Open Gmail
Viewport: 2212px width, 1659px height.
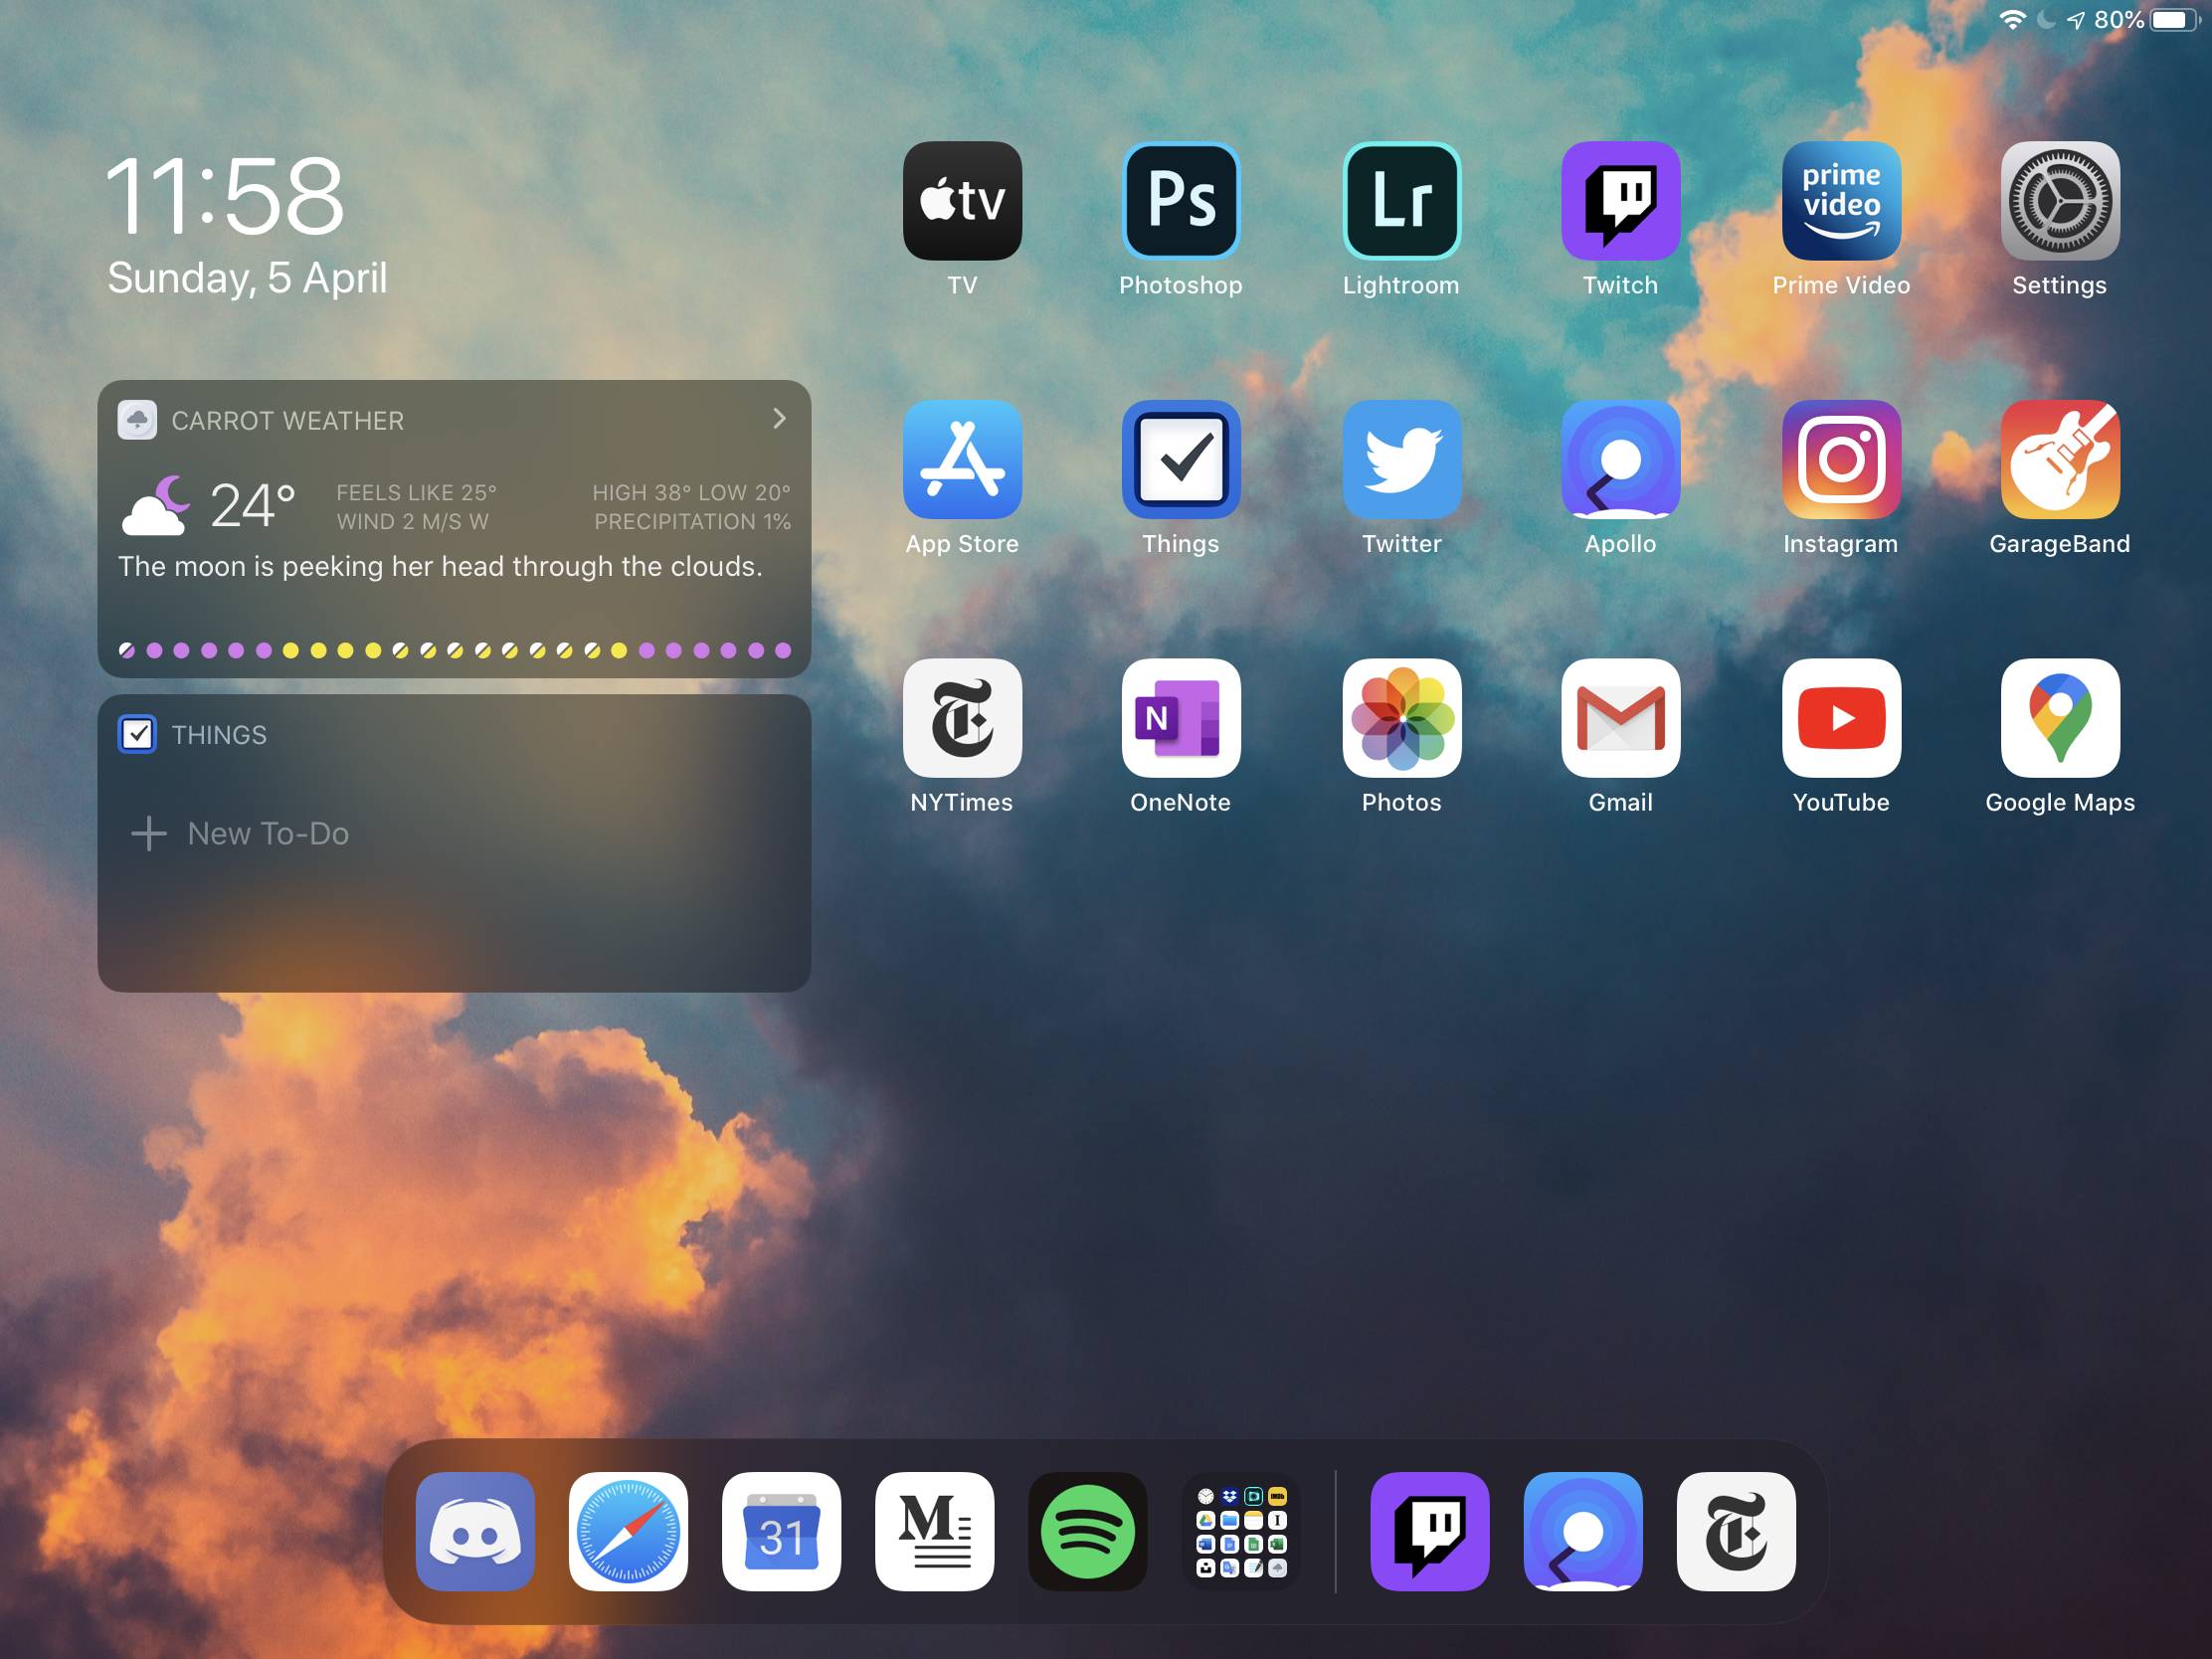click(1620, 717)
